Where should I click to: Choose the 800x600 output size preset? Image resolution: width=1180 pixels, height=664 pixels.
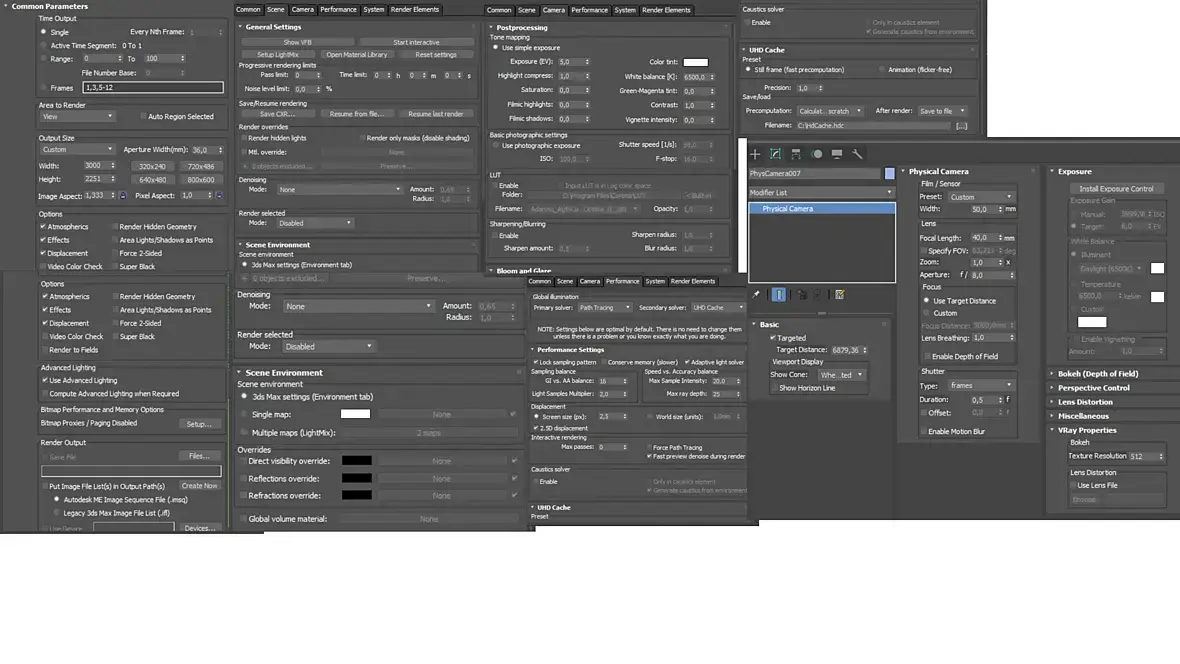(200, 180)
